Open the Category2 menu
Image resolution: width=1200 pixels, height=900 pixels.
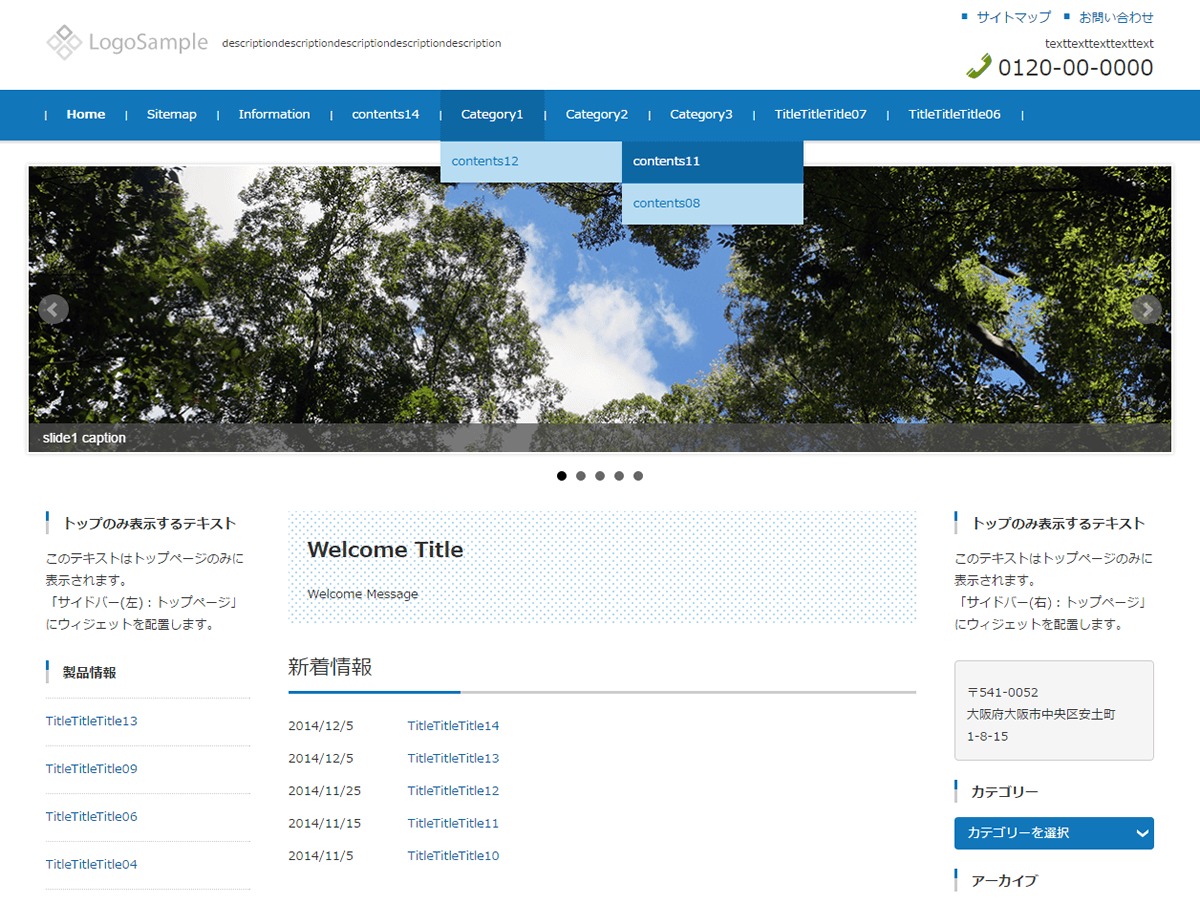[597, 114]
